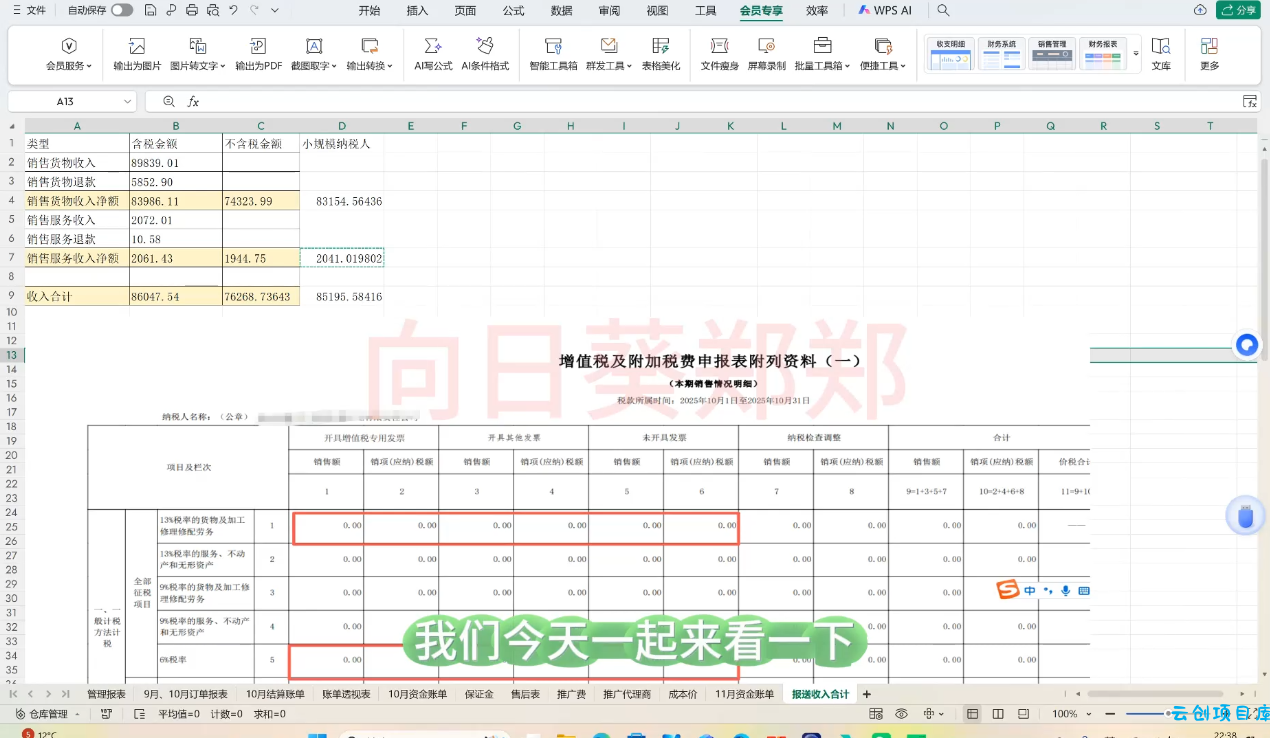Click the WPS AI button
Image resolution: width=1270 pixels, height=738 pixels.
[x=885, y=10]
